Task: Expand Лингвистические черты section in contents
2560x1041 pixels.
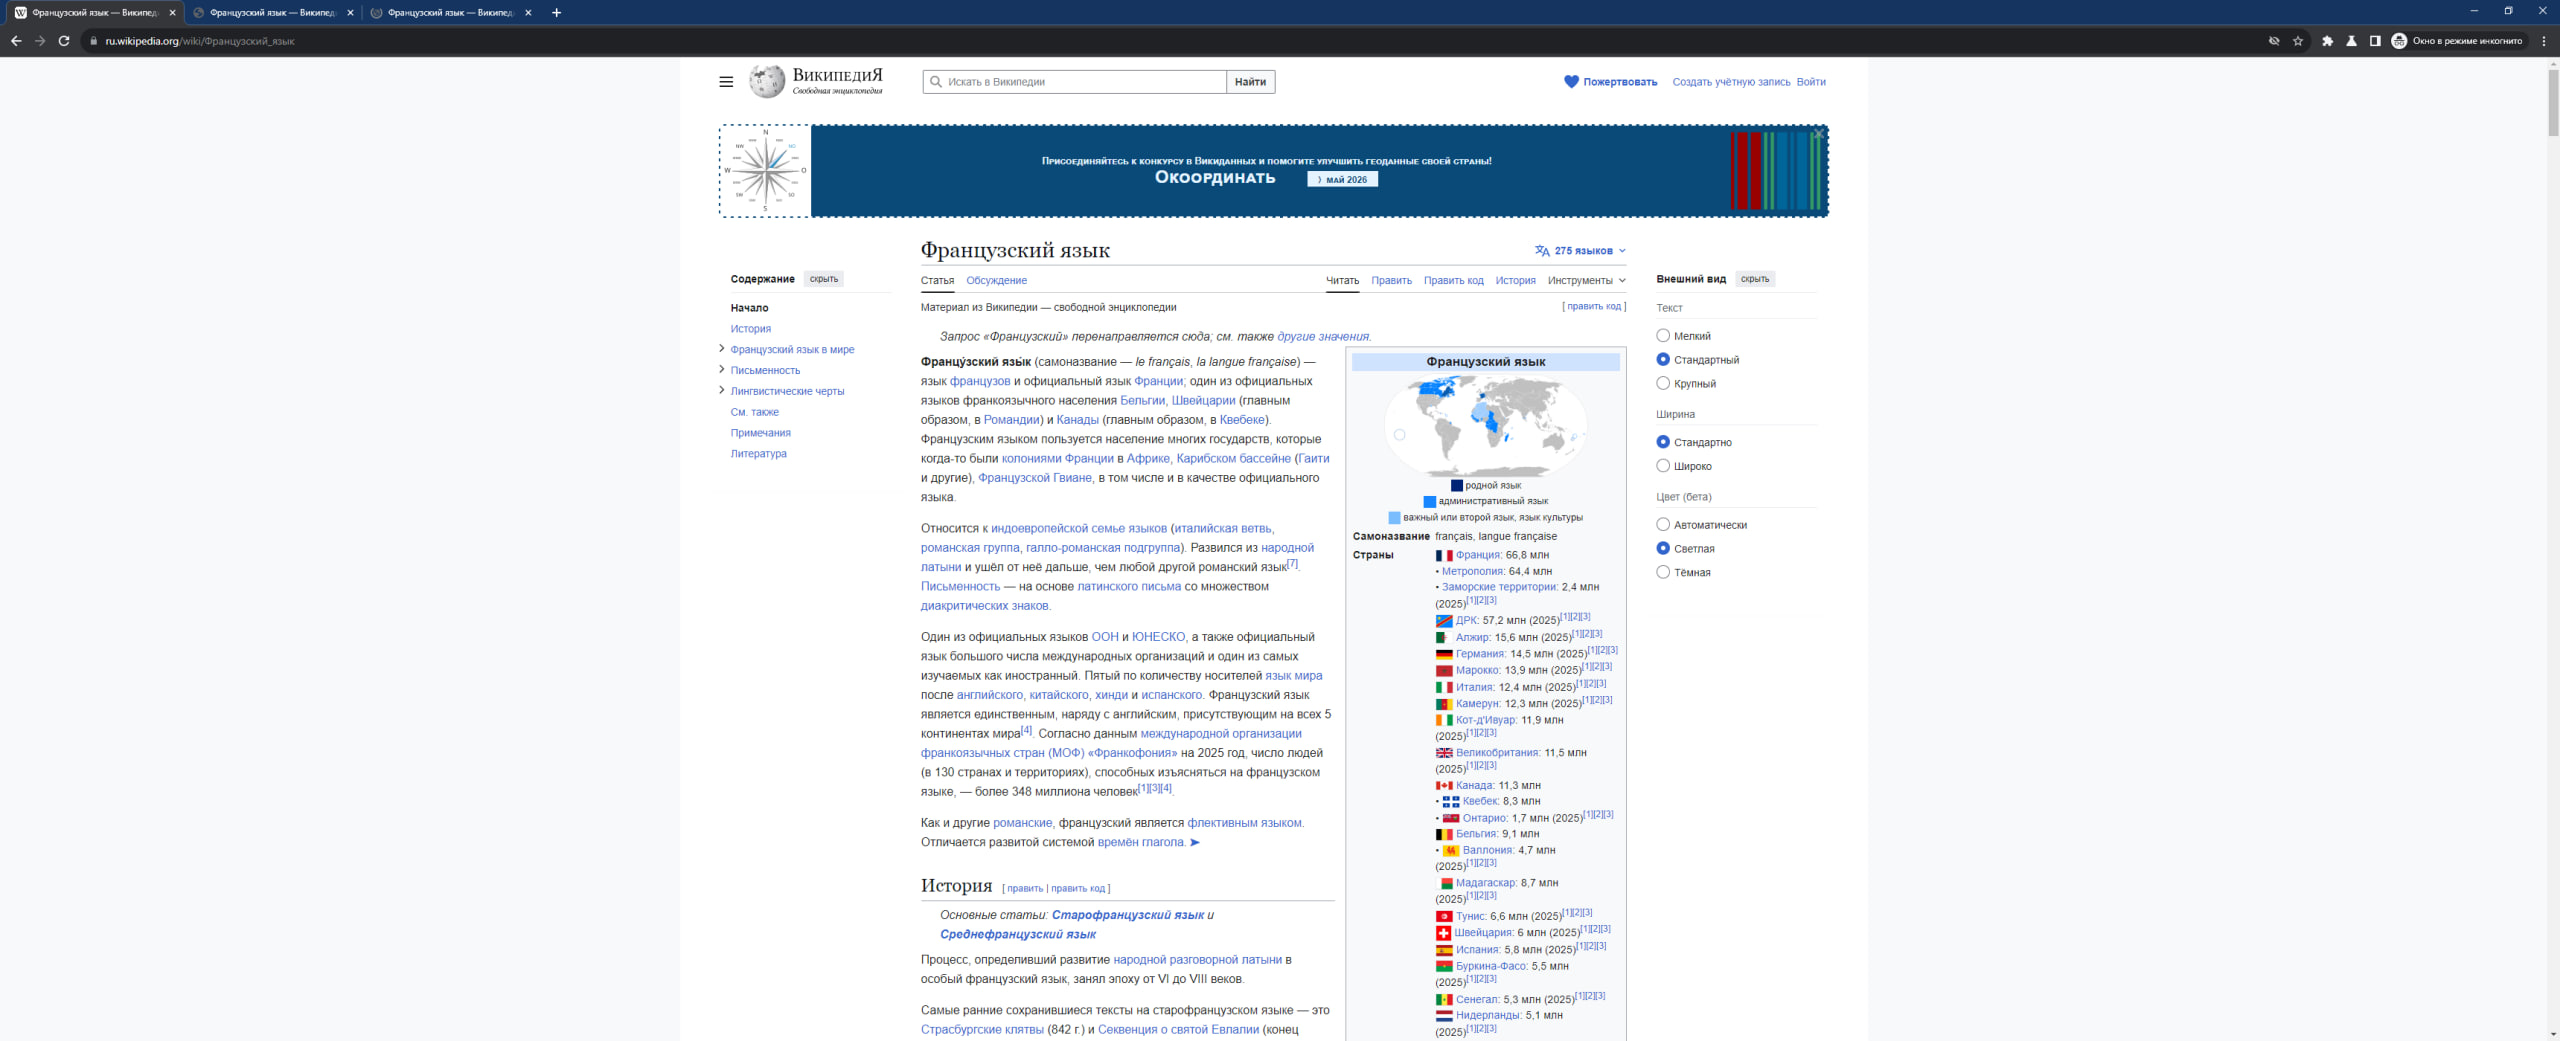Action: 722,391
